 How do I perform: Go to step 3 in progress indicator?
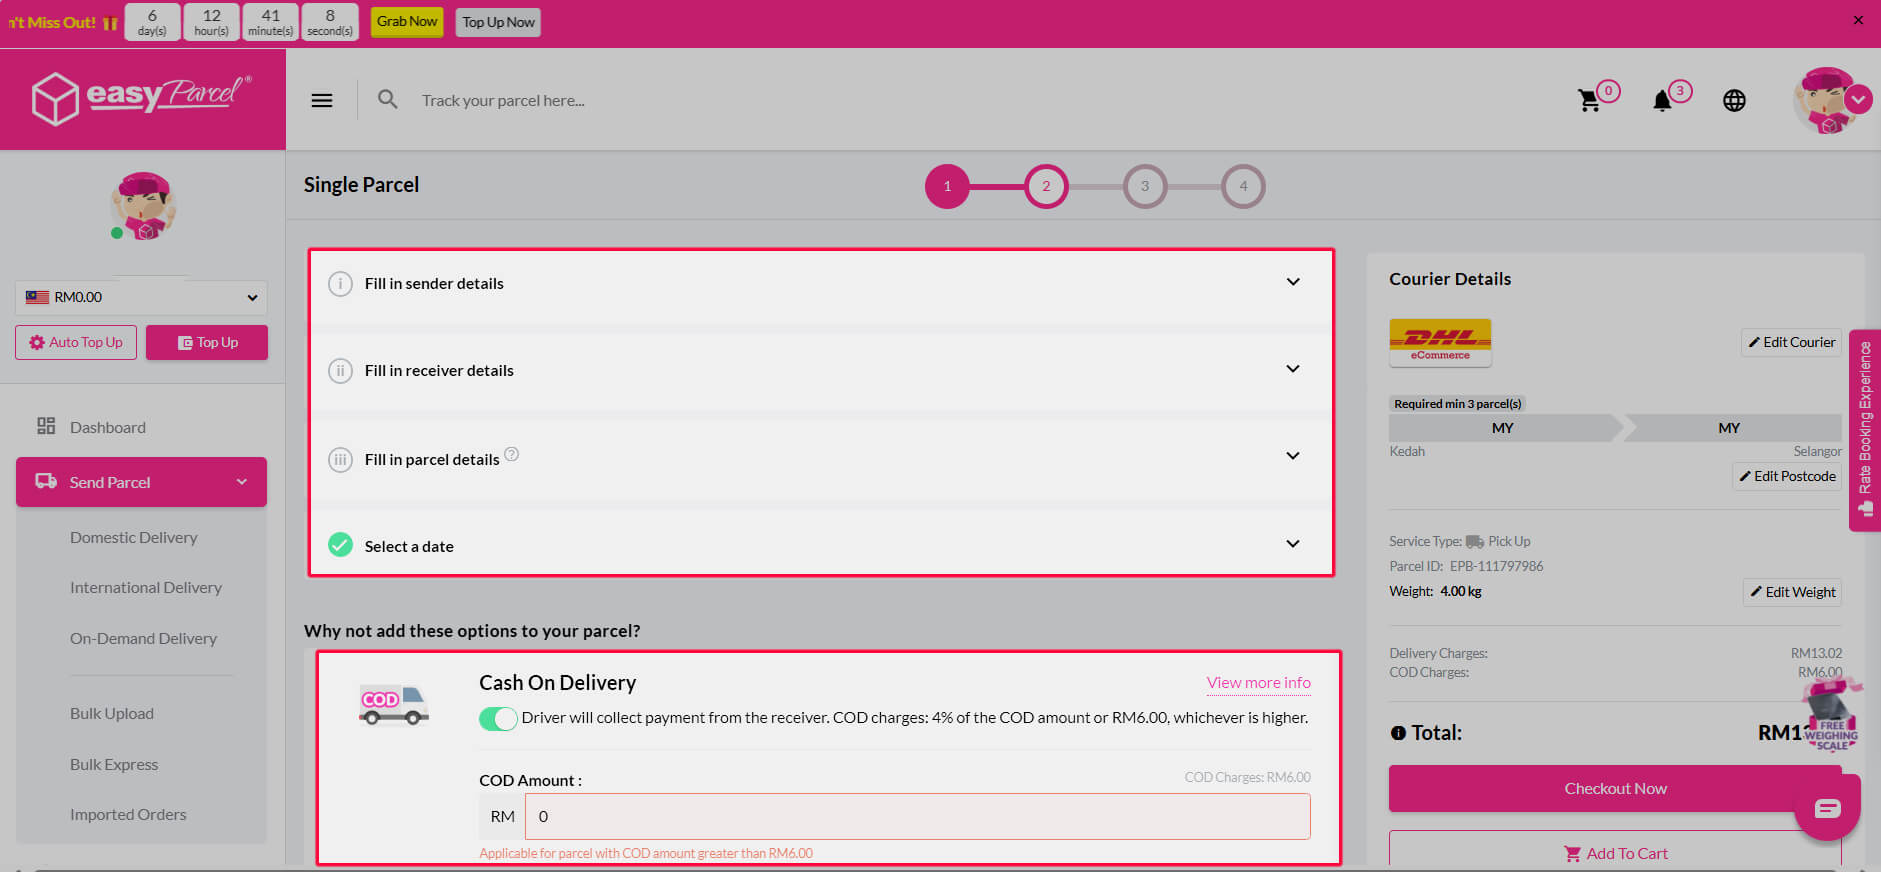pyautogui.click(x=1145, y=186)
